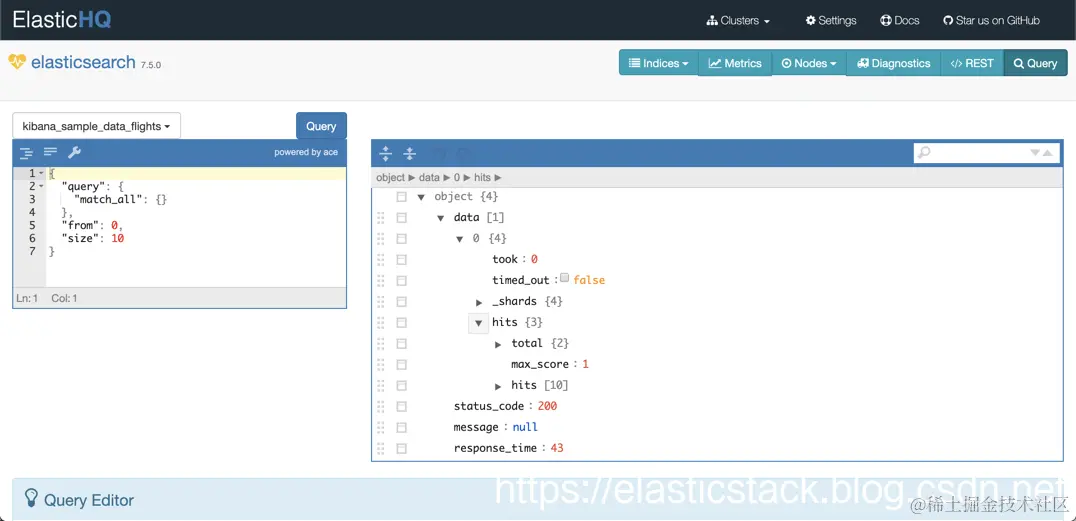Place cursor on "size": 10 line
This screenshot has height=521, width=1076.
pos(196,238)
